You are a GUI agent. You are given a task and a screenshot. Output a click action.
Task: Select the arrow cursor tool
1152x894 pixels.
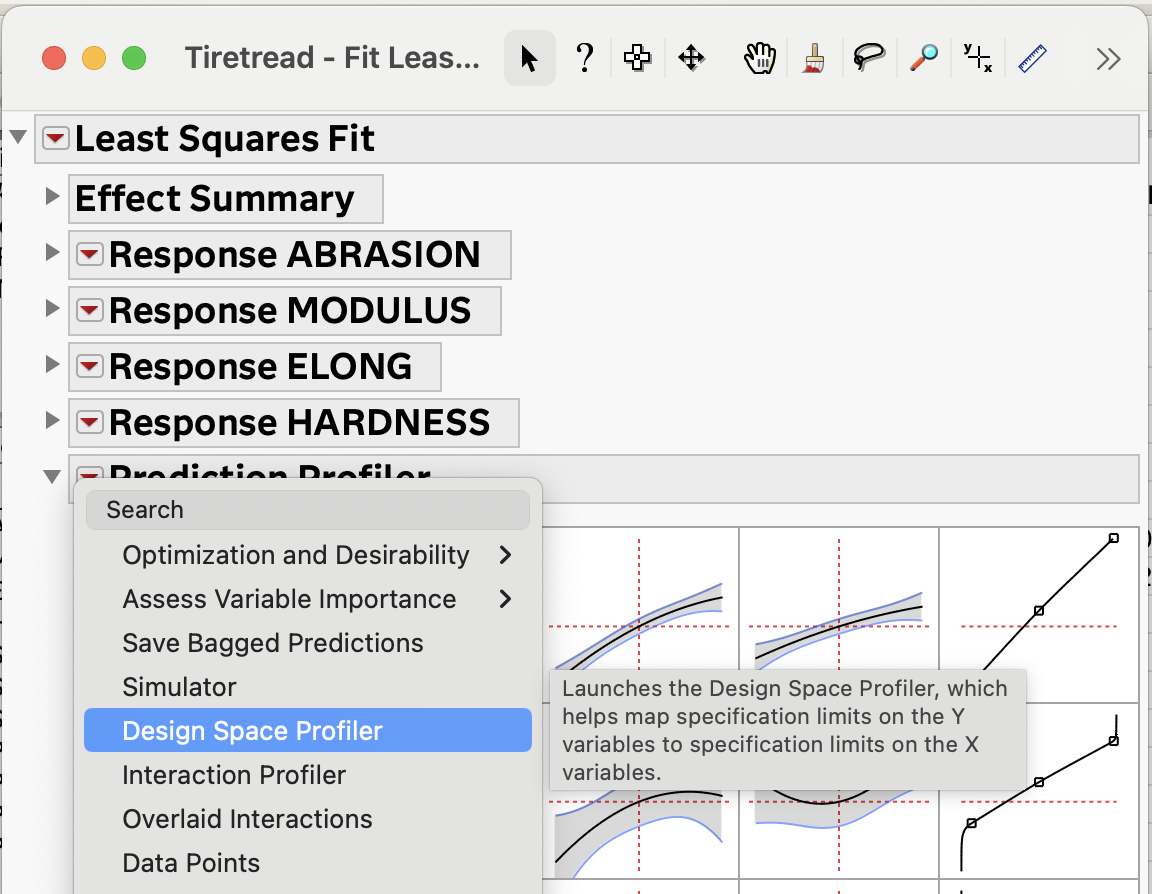tap(529, 58)
